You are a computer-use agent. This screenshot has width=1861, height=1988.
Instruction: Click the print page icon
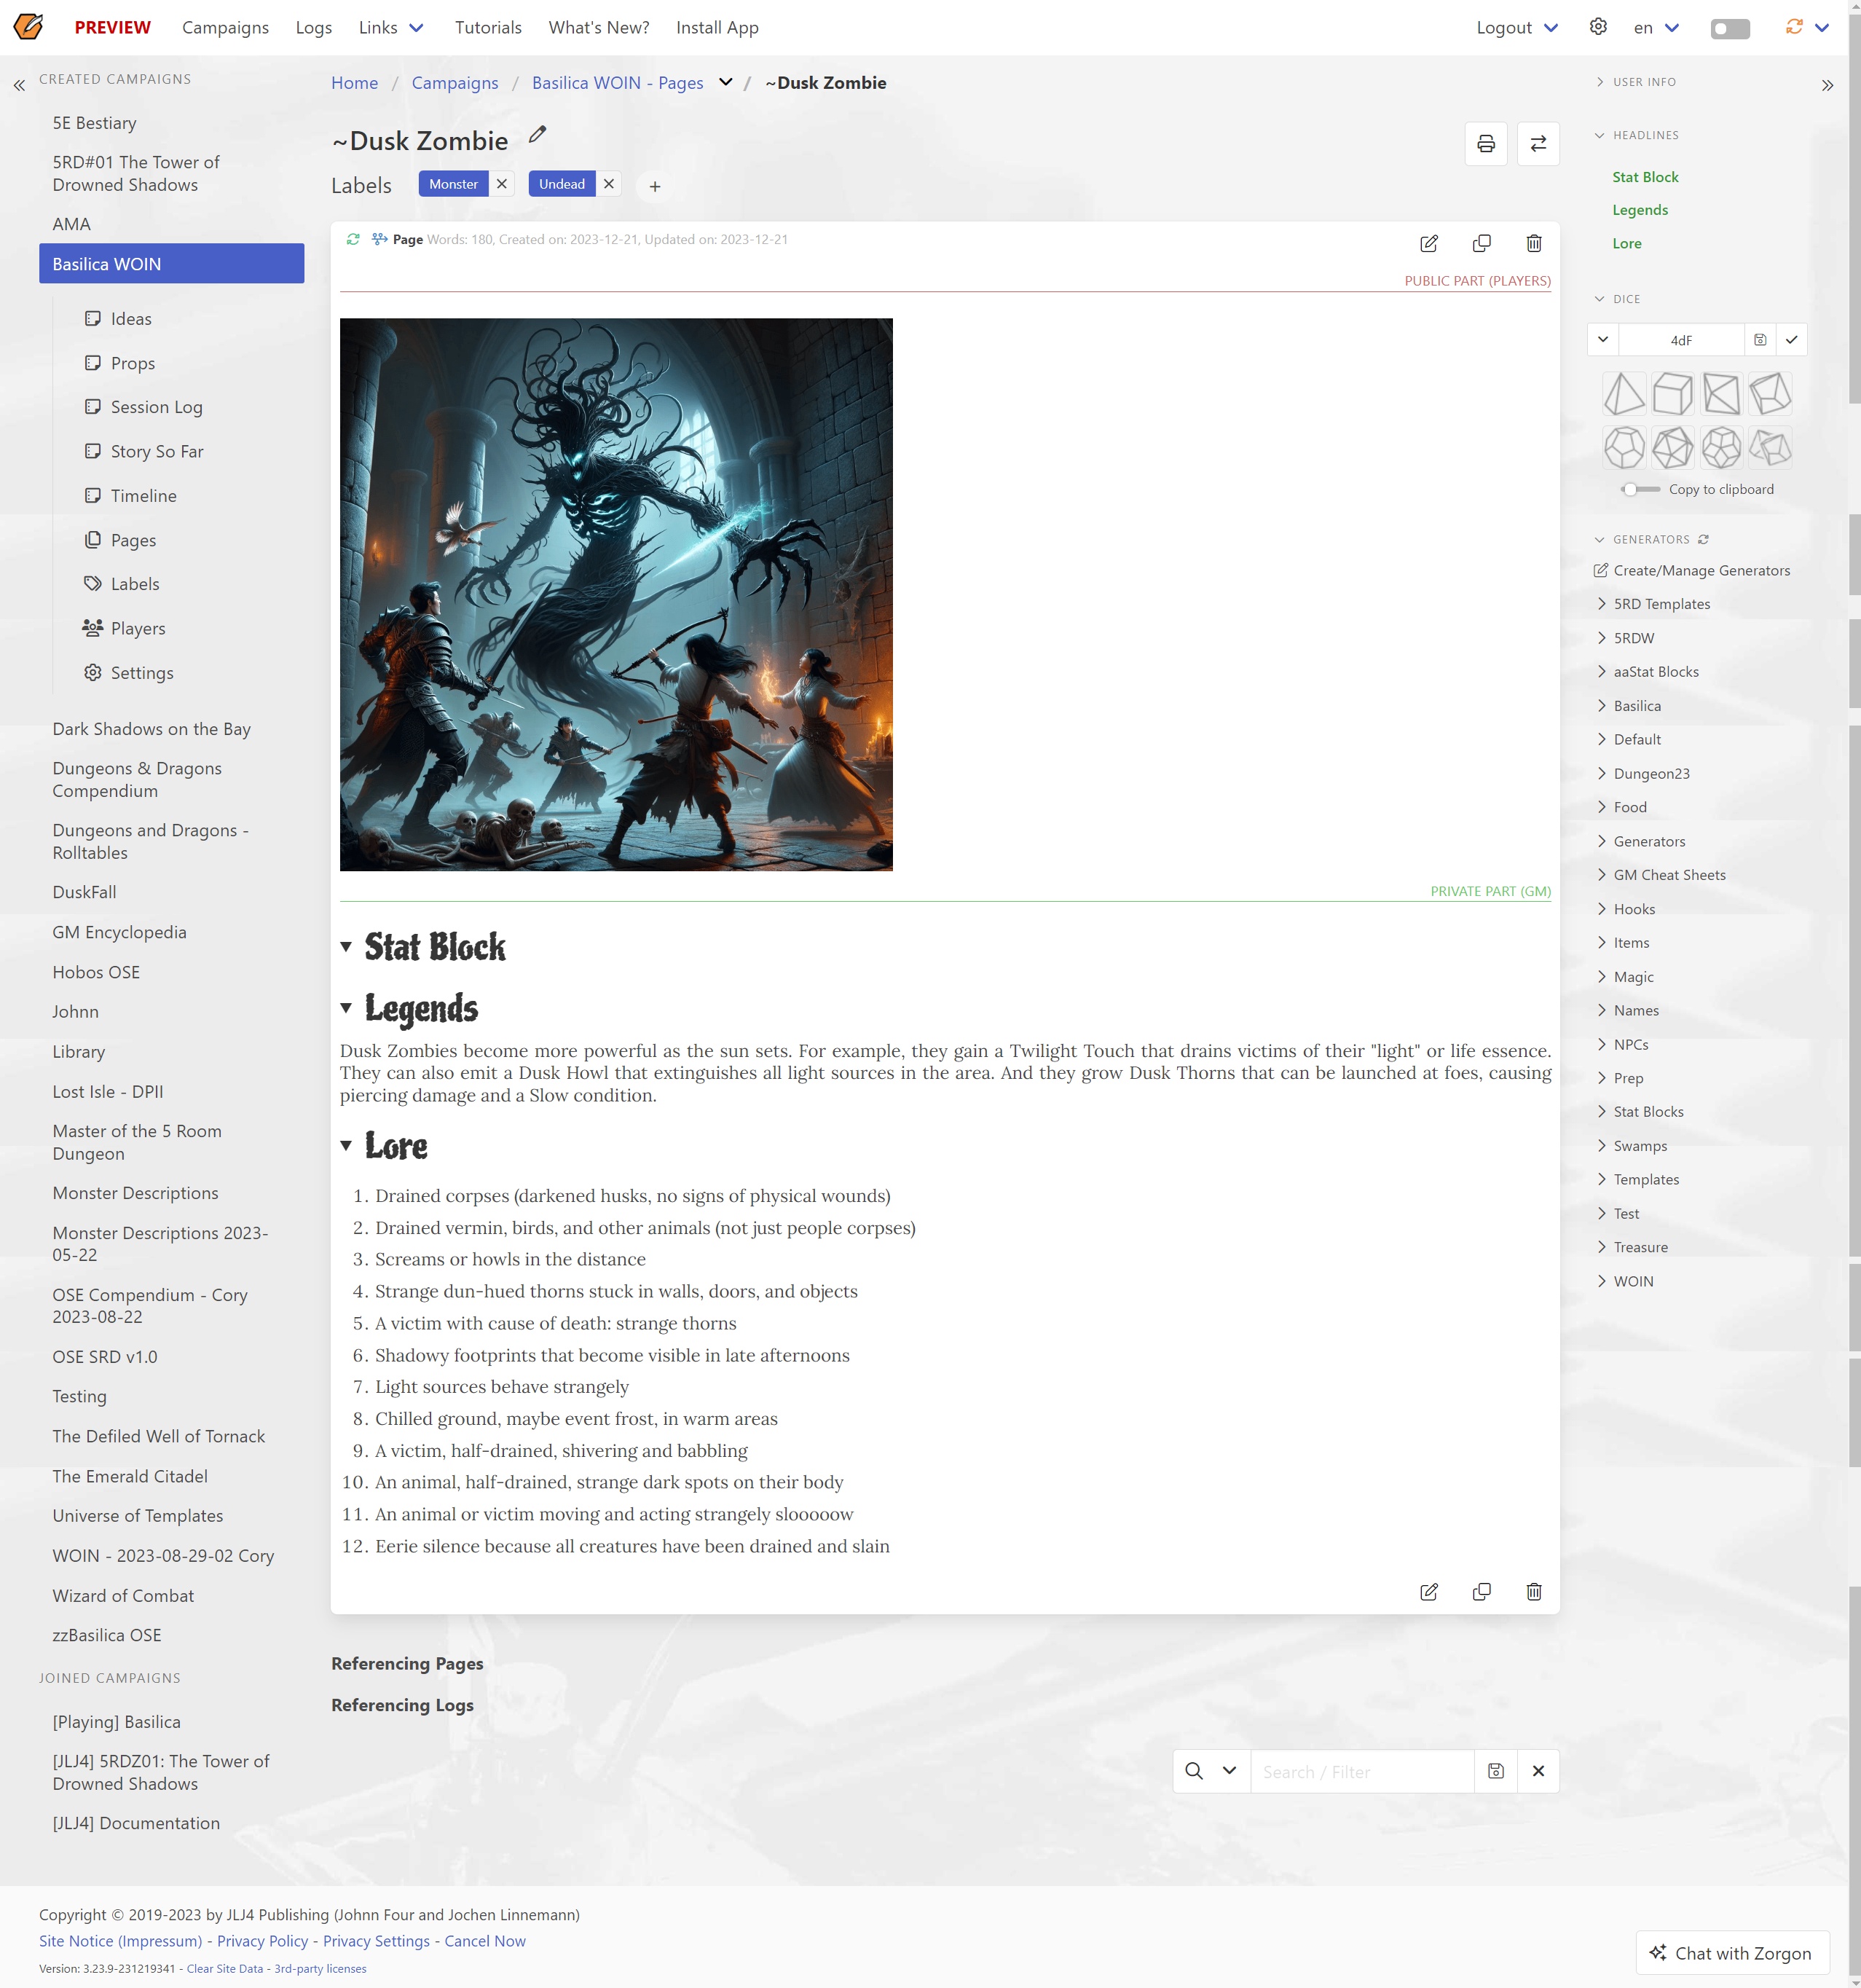(x=1485, y=144)
